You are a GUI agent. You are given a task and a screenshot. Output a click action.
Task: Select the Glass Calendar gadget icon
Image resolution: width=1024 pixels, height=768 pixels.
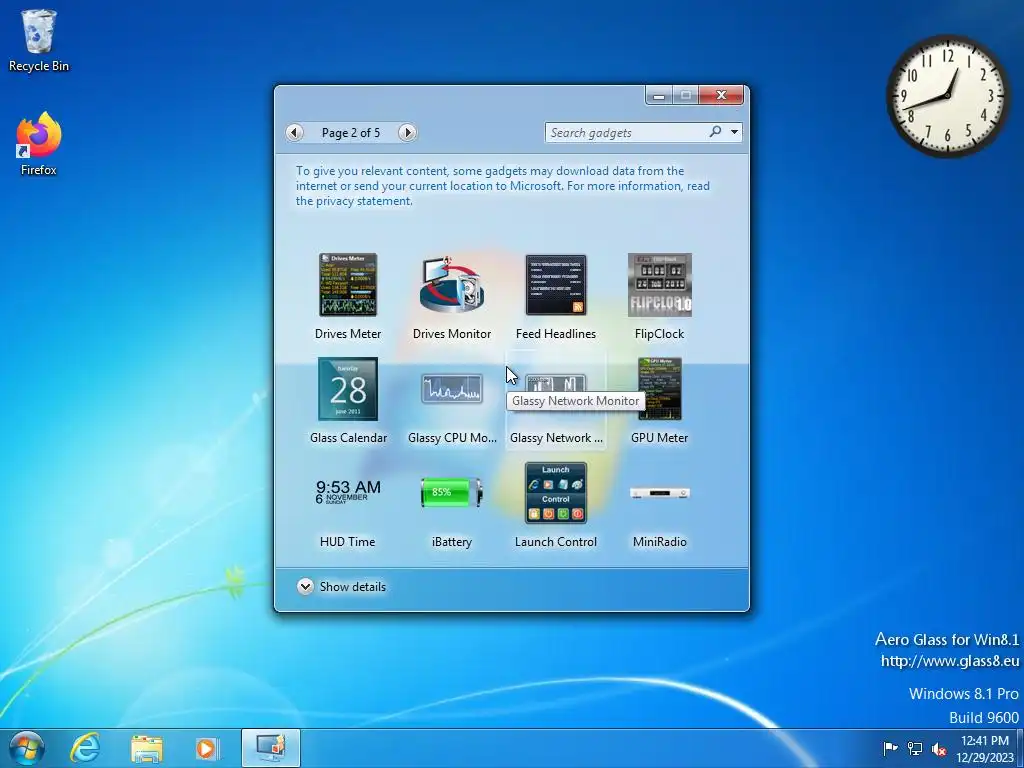(347, 389)
